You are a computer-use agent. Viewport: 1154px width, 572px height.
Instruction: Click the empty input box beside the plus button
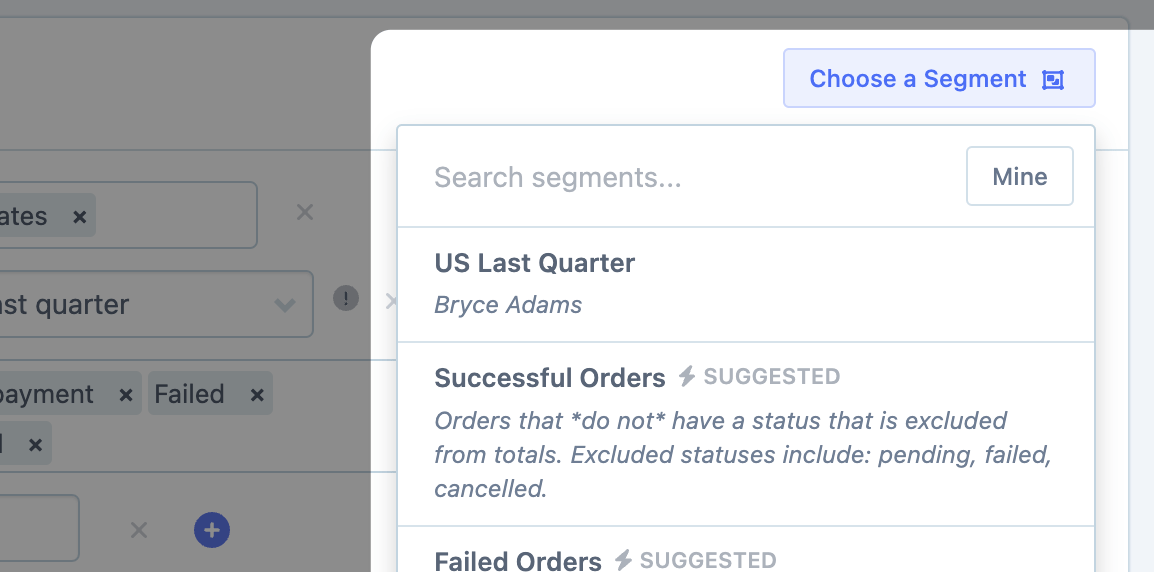tap(40, 527)
